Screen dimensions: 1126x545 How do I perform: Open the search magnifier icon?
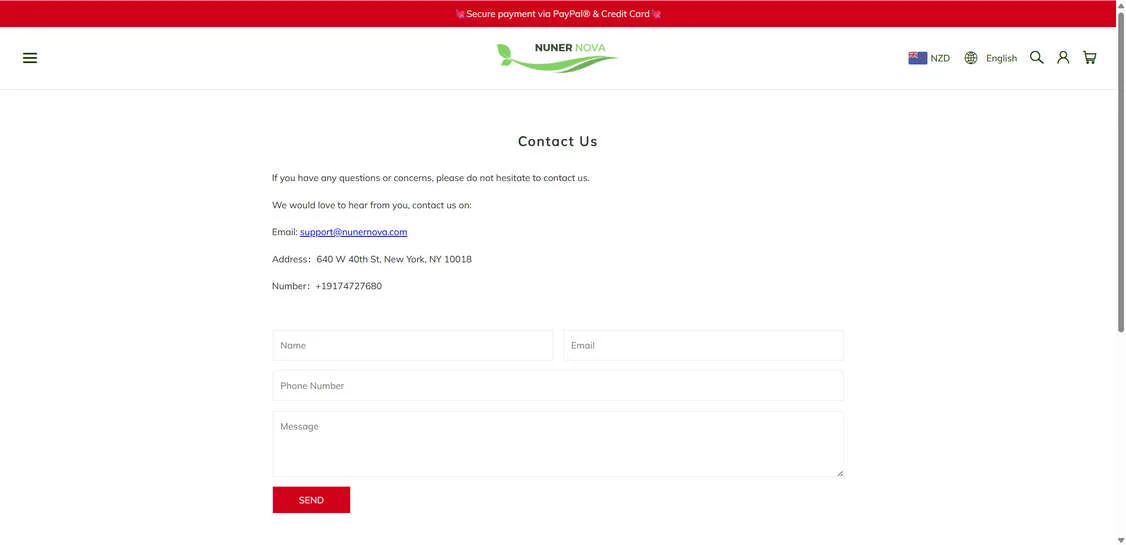pyautogui.click(x=1036, y=57)
